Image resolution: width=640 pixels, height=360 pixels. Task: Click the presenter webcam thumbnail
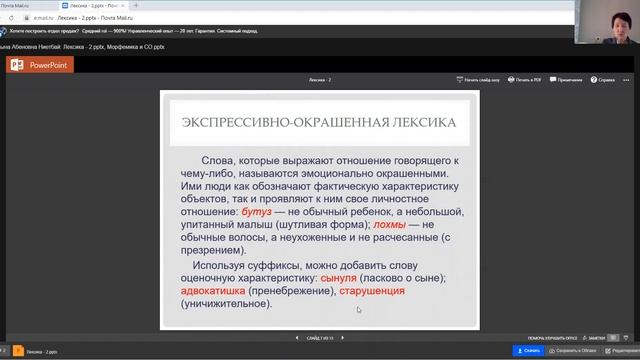[x=607, y=22]
